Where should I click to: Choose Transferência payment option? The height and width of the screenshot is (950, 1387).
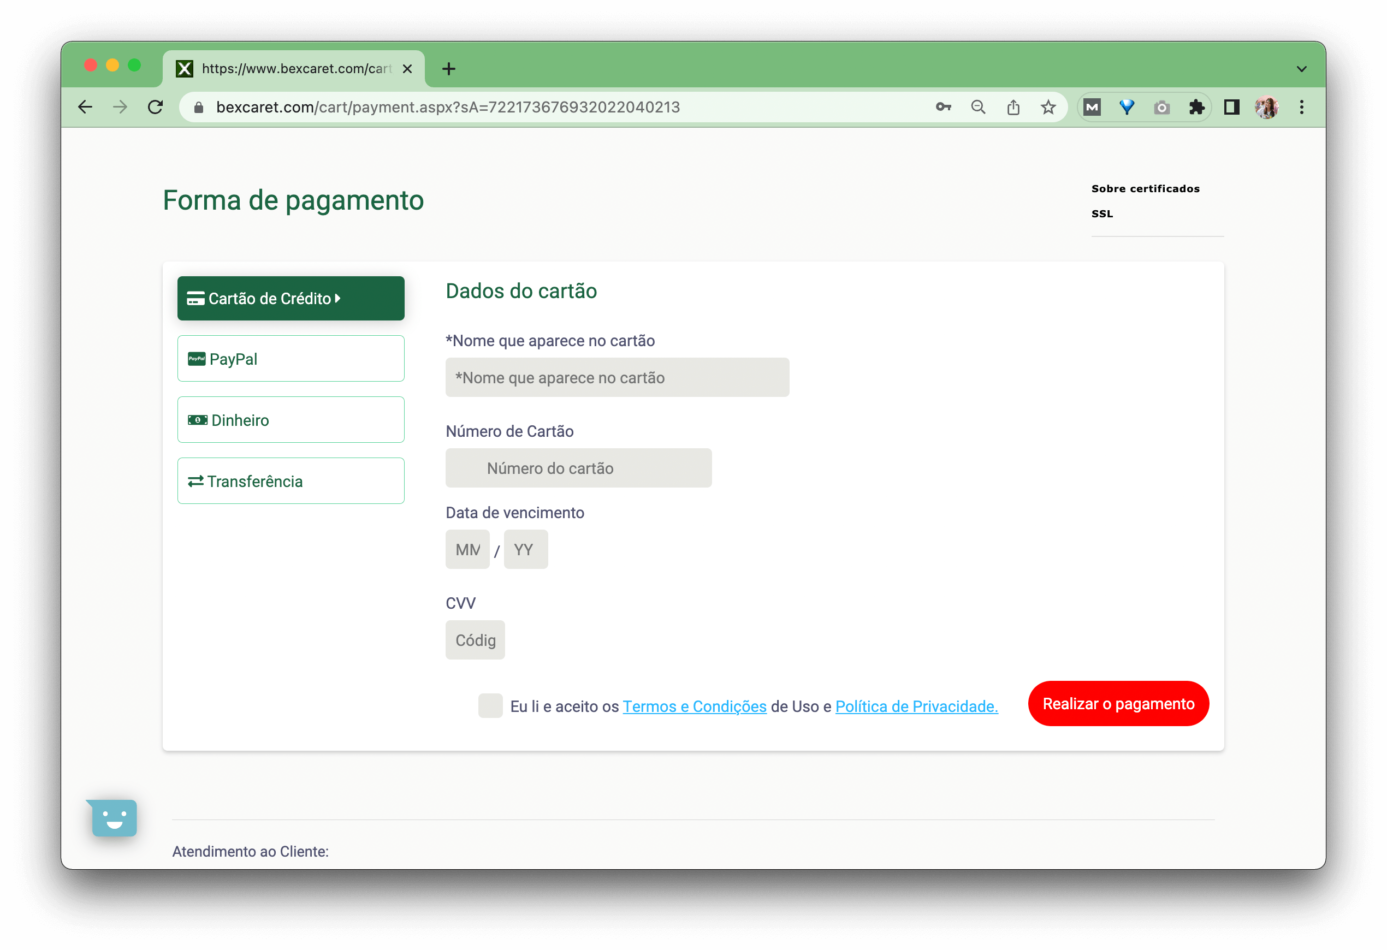(x=291, y=481)
